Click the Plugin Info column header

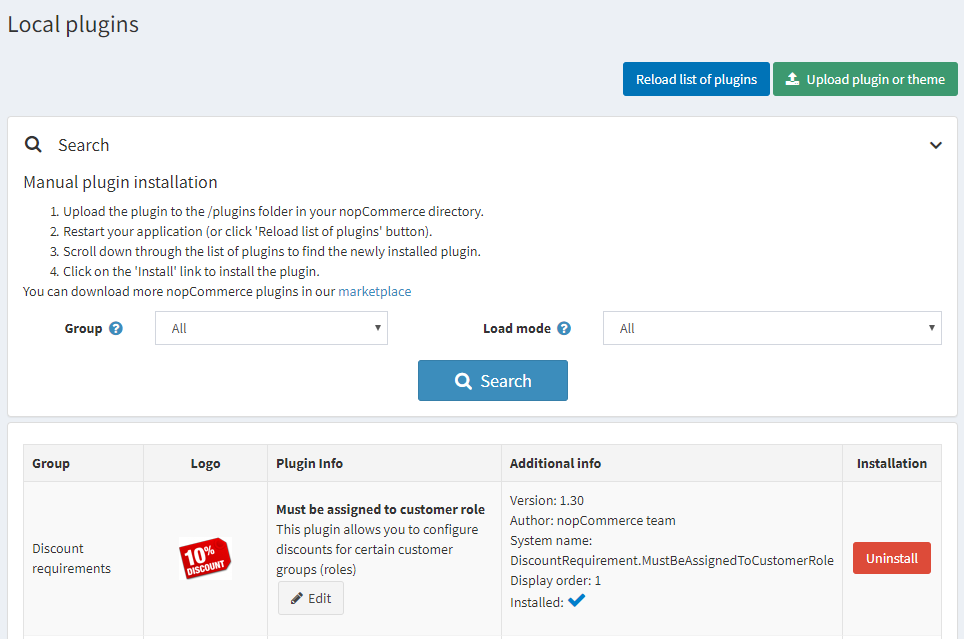(309, 464)
